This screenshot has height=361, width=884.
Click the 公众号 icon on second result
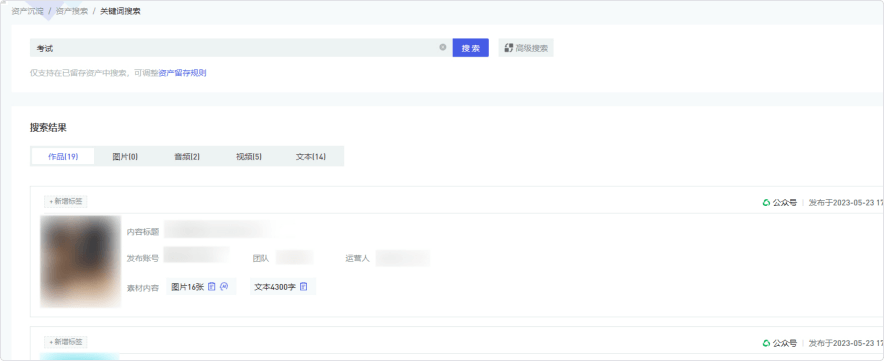click(766, 343)
